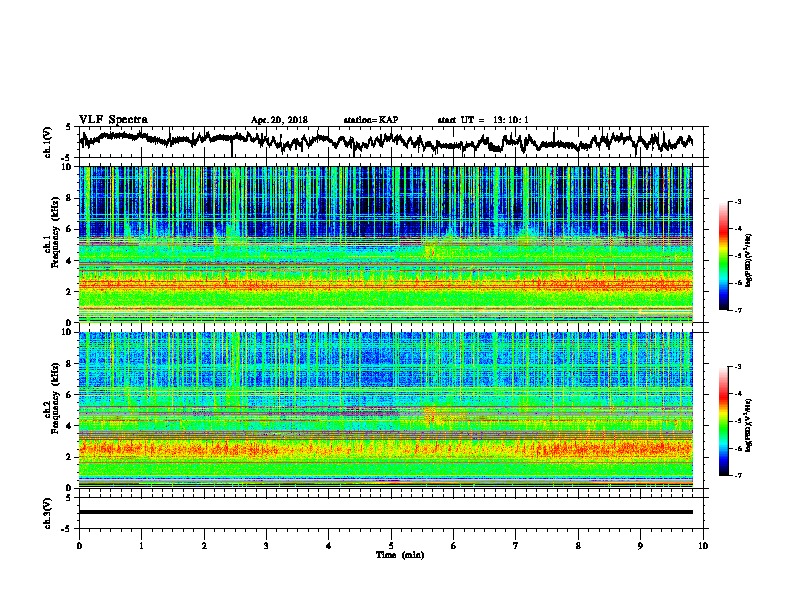Click the 10 kHz tick on ch.2 axis
The width and height of the screenshot is (792, 612).
tap(68, 332)
